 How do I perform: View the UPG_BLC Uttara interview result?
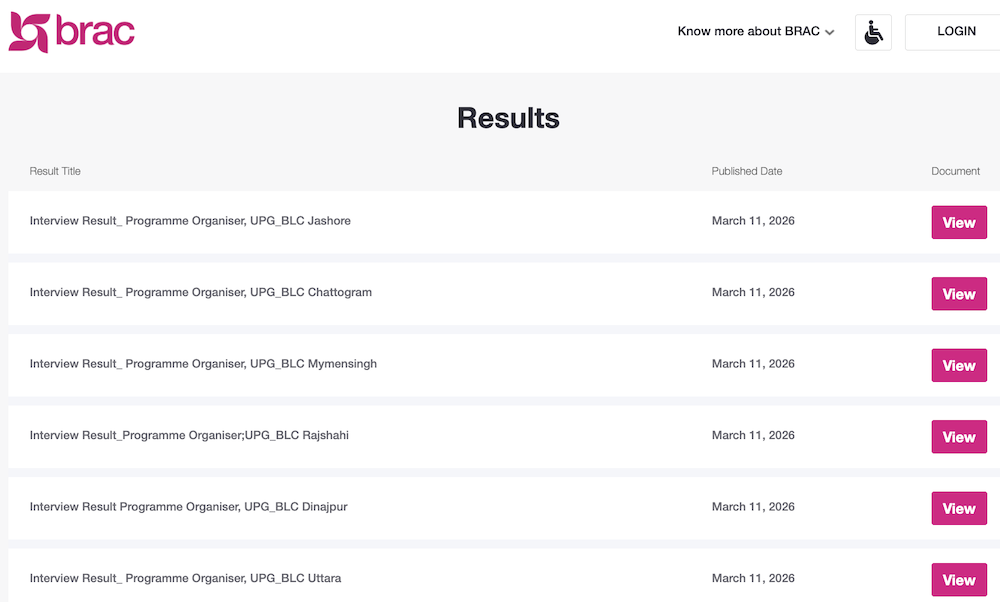[x=958, y=579]
